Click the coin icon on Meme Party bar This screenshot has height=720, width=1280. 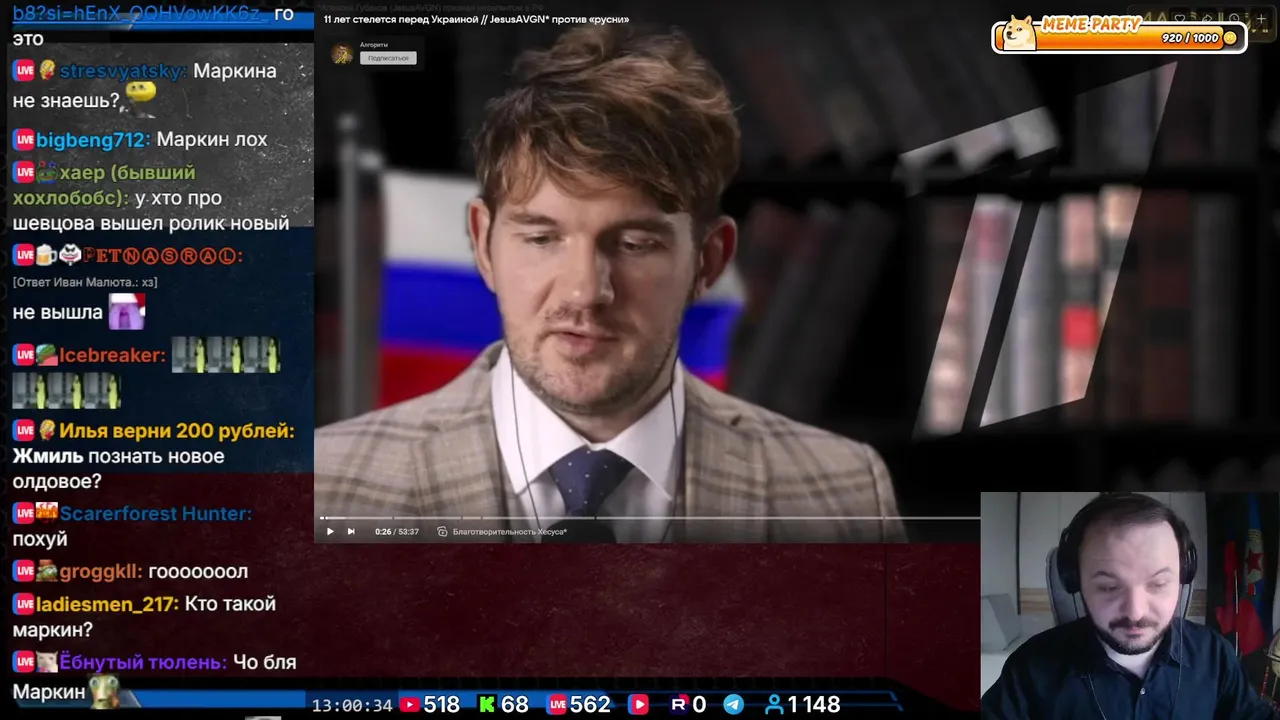click(1230, 38)
